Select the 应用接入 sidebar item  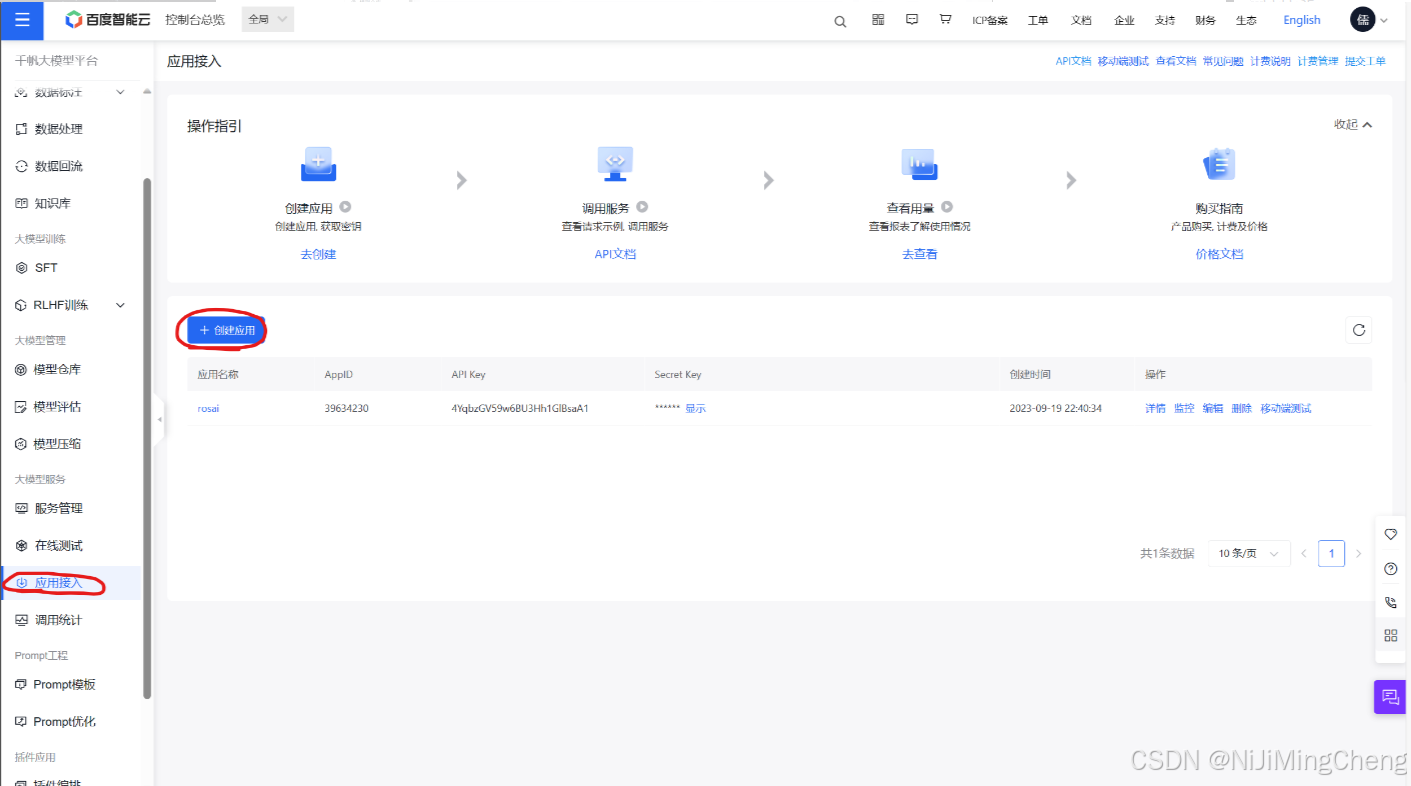pyautogui.click(x=72, y=583)
